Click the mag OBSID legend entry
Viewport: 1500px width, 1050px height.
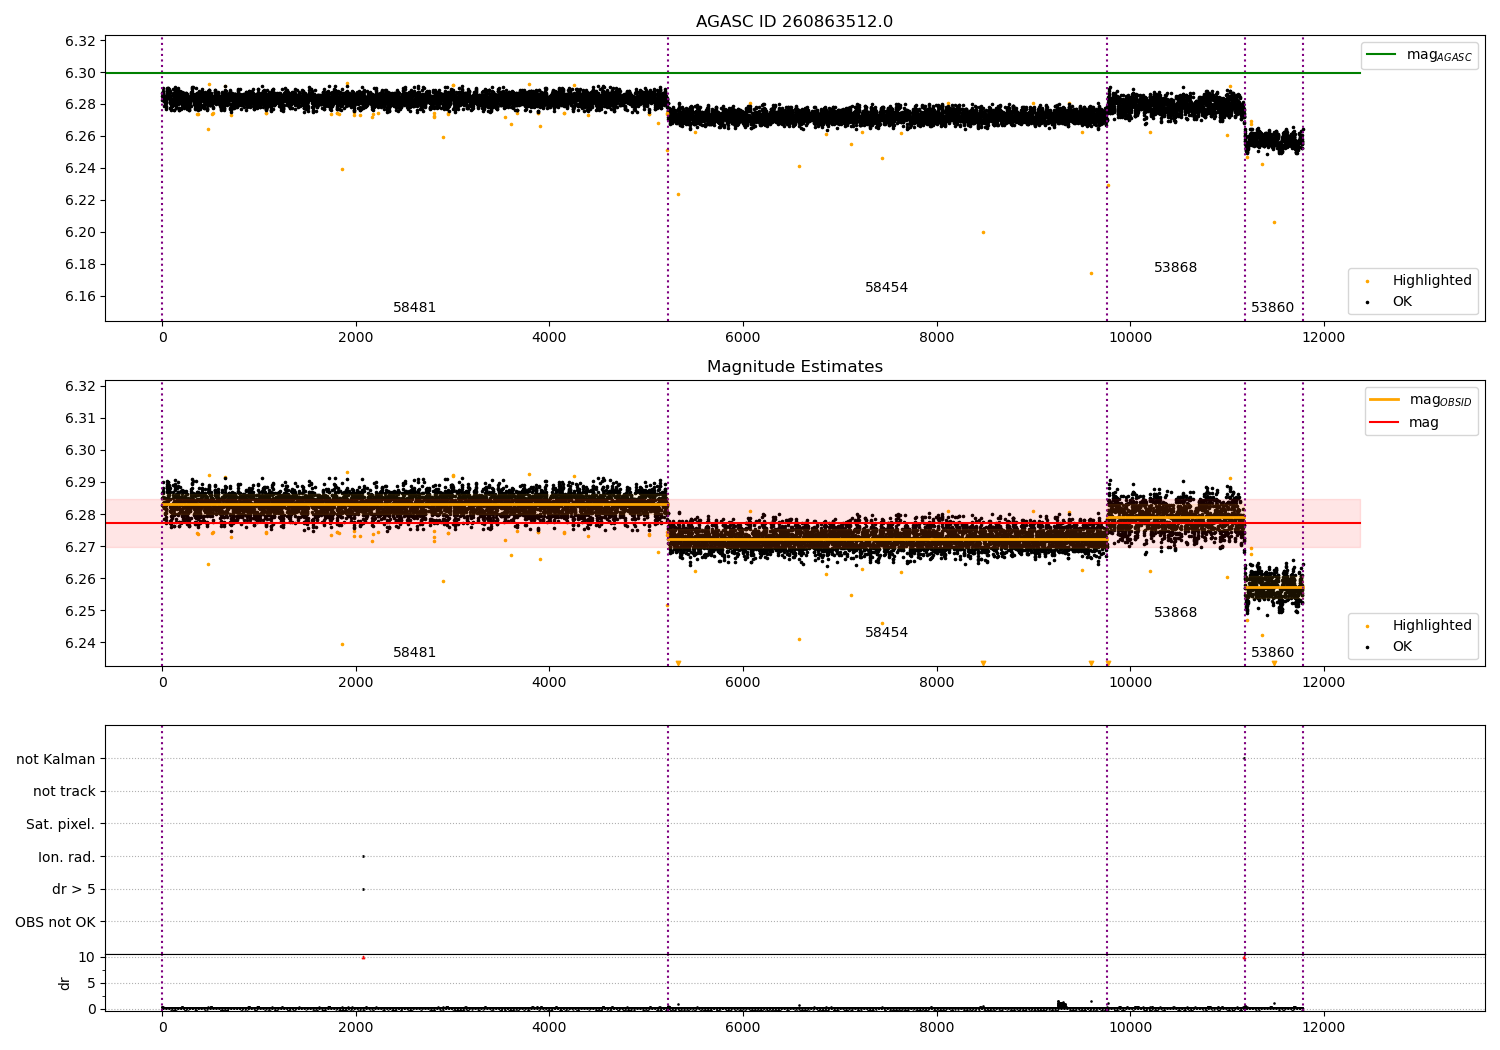pos(1421,400)
